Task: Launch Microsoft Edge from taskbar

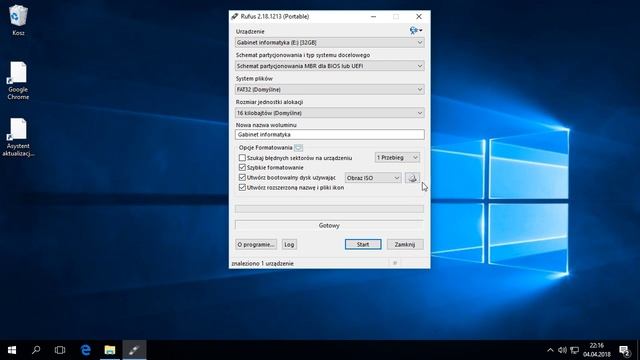Action: point(85,350)
